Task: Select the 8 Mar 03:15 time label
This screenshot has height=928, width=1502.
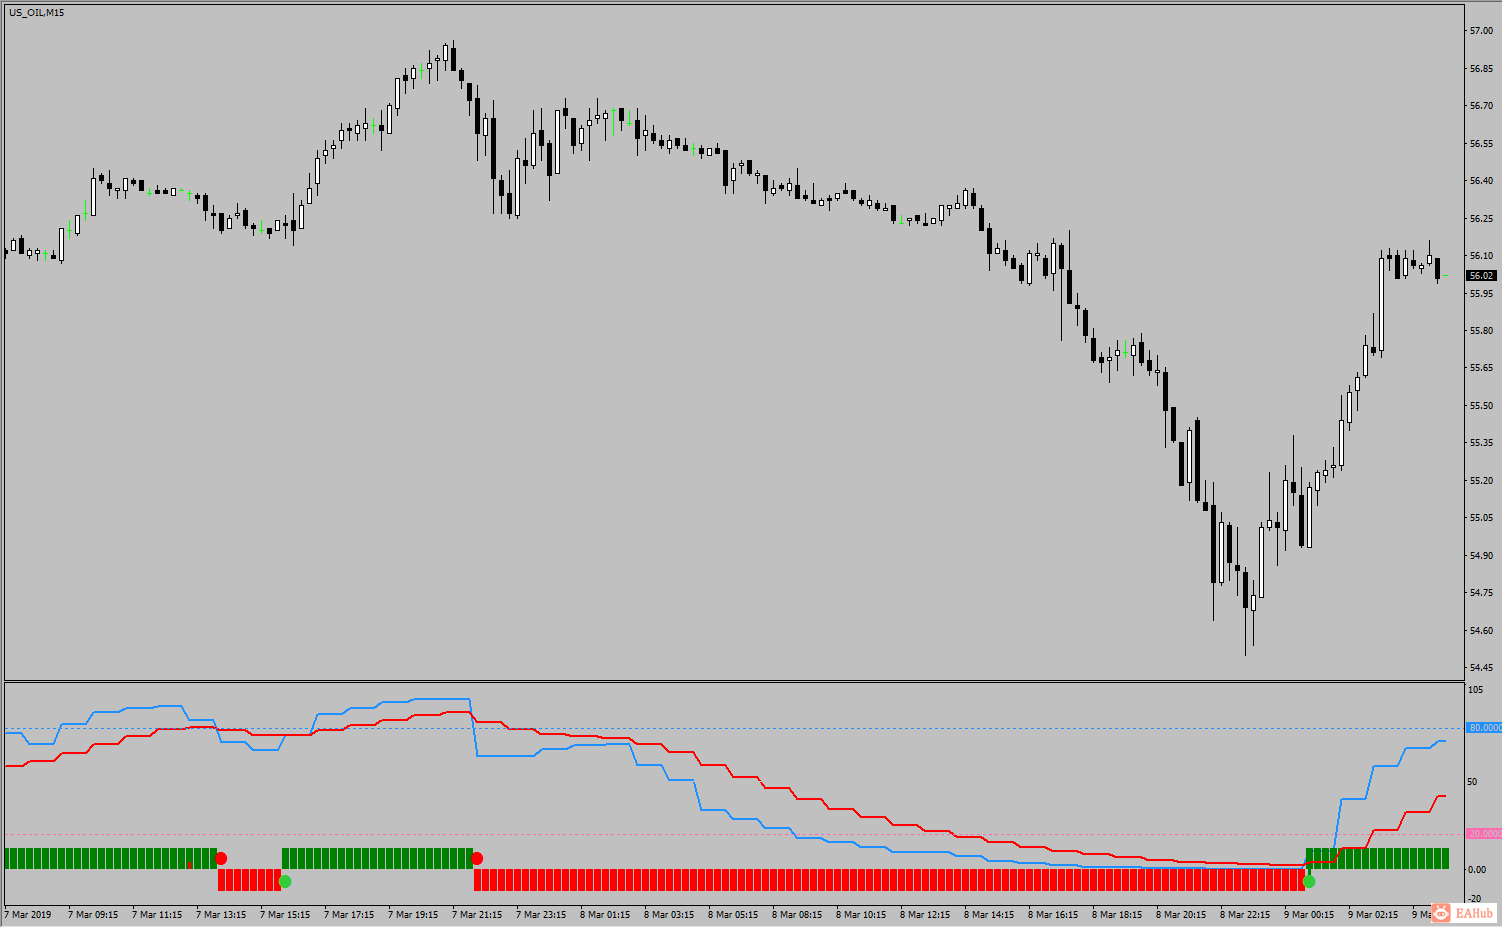Action: [x=669, y=915]
